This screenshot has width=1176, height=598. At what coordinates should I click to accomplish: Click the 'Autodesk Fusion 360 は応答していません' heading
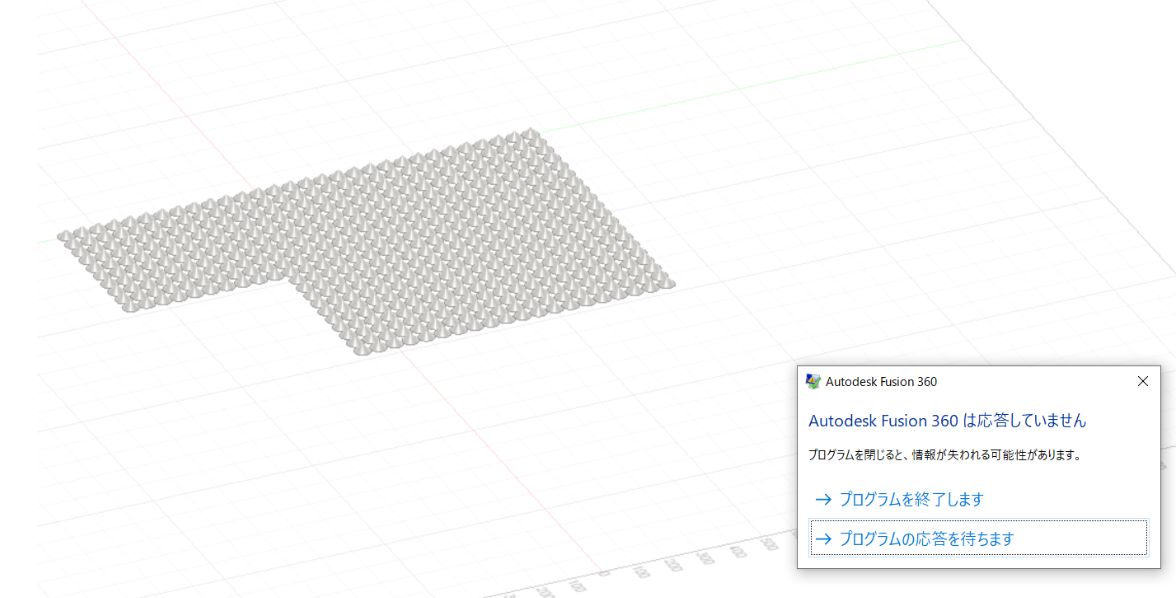[x=946, y=420]
